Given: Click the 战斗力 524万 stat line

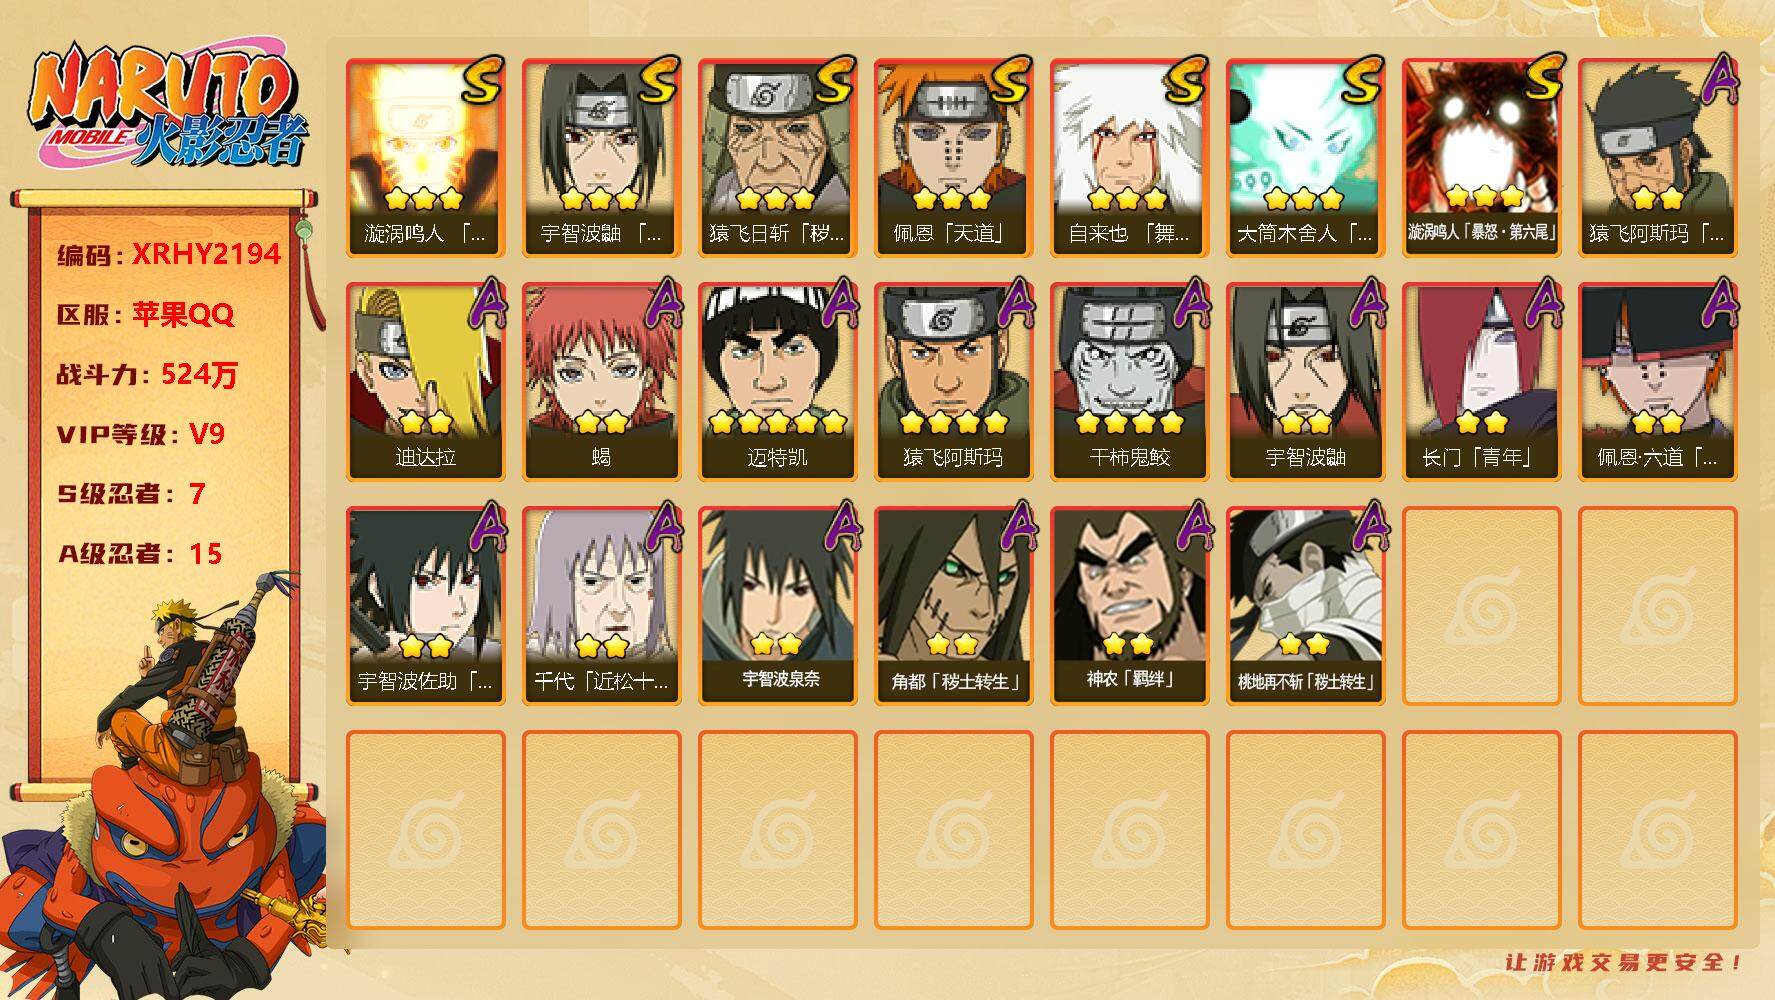Looking at the screenshot, I should pos(148,375).
